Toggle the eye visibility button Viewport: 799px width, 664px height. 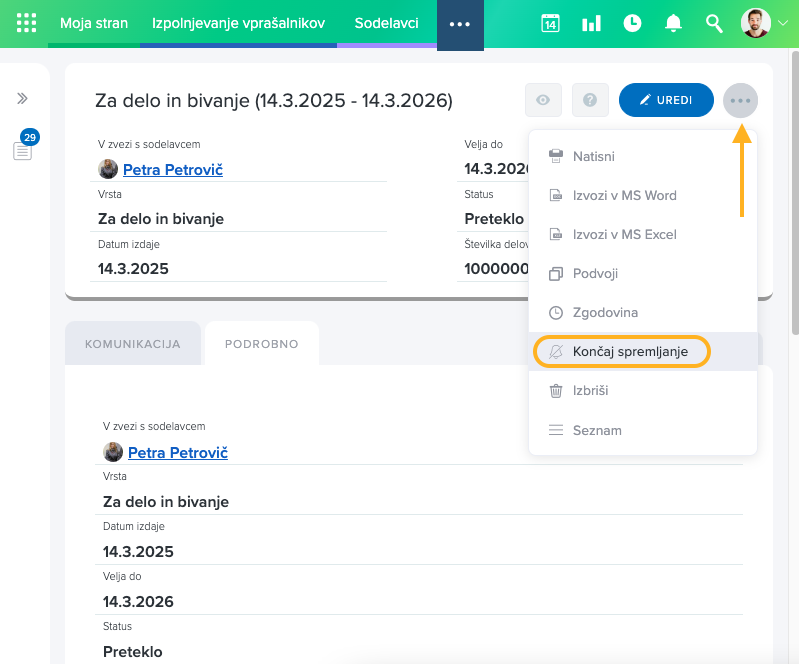click(543, 100)
